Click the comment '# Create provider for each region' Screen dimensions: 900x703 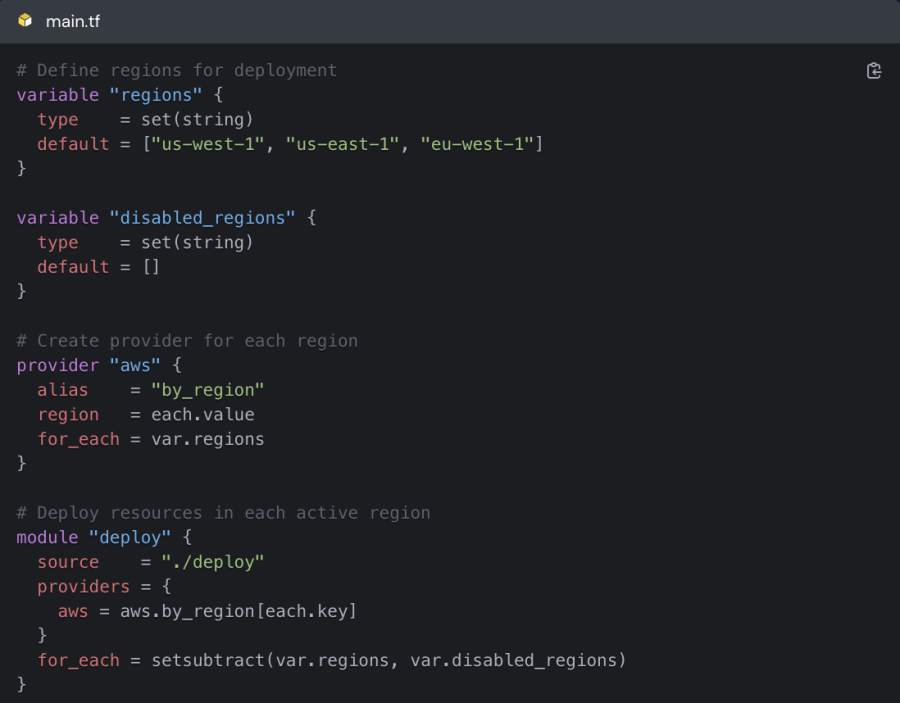click(x=187, y=341)
